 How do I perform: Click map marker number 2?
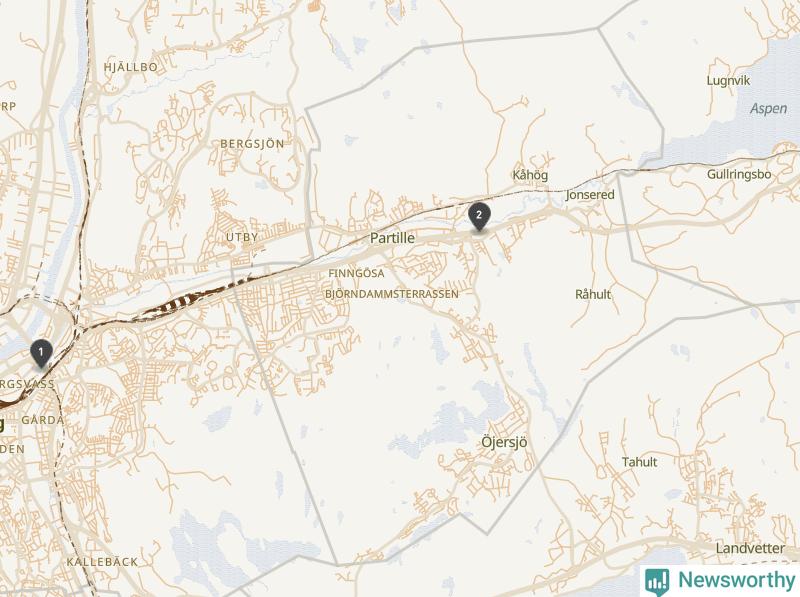(x=479, y=216)
